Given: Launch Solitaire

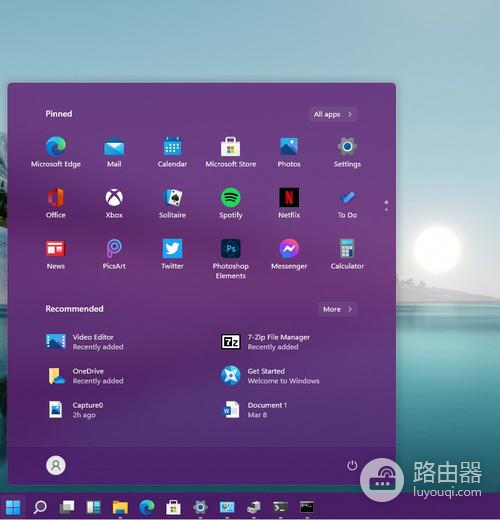Looking at the screenshot, I should pyautogui.click(x=172, y=203).
